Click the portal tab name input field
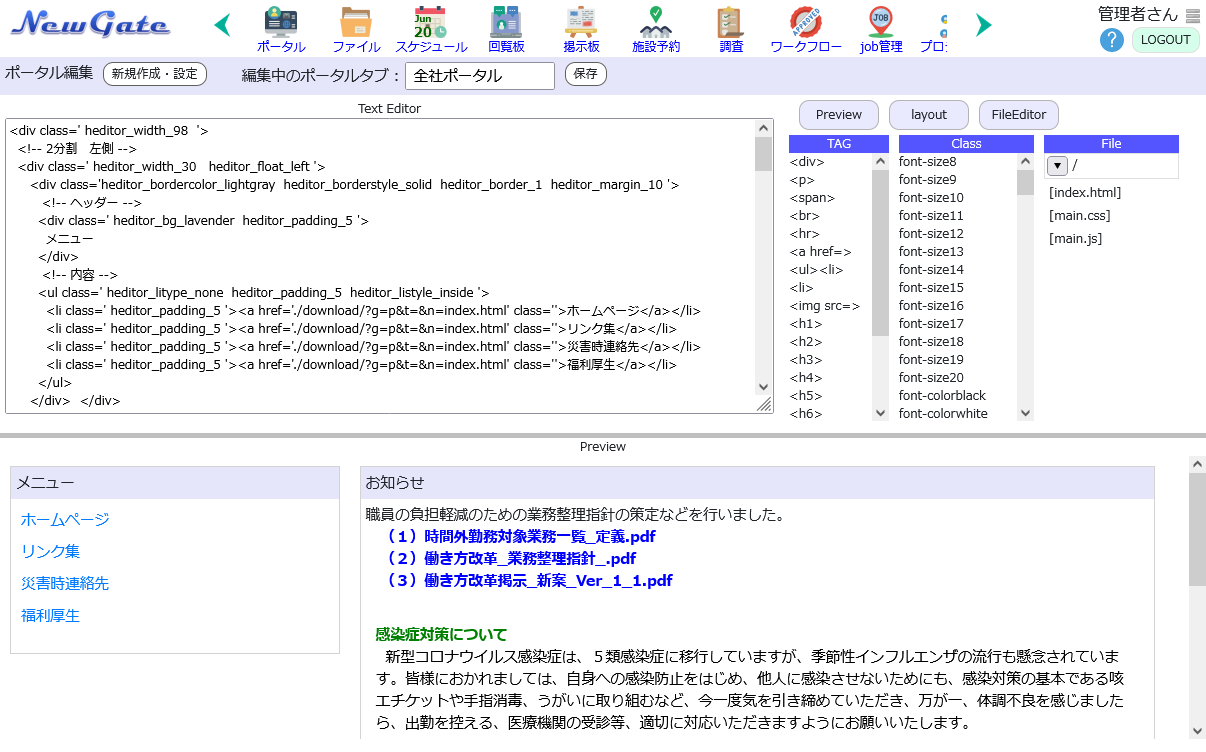1206x752 pixels. click(x=479, y=76)
